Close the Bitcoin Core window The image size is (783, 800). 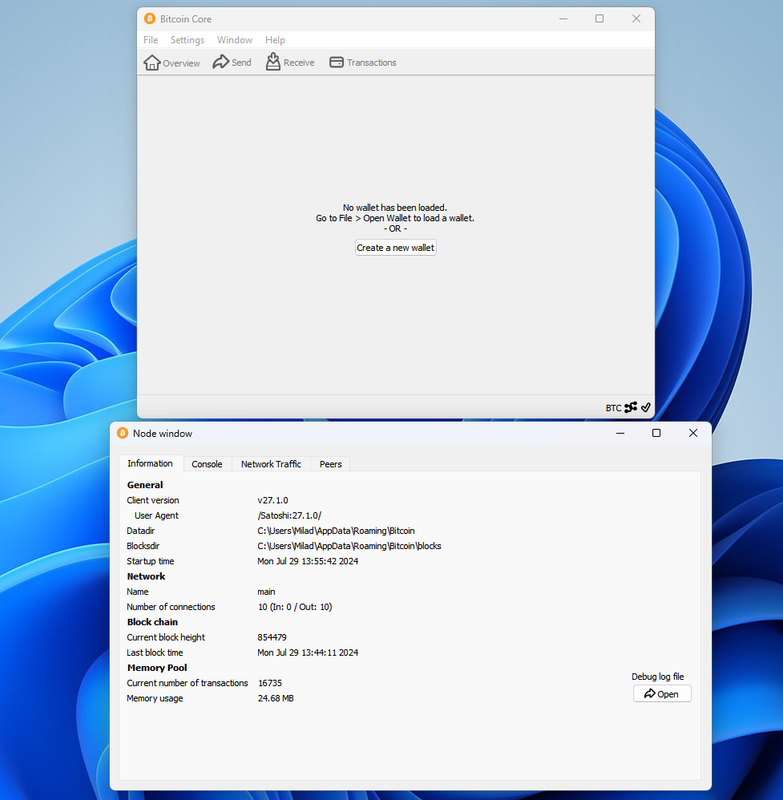tap(636, 19)
